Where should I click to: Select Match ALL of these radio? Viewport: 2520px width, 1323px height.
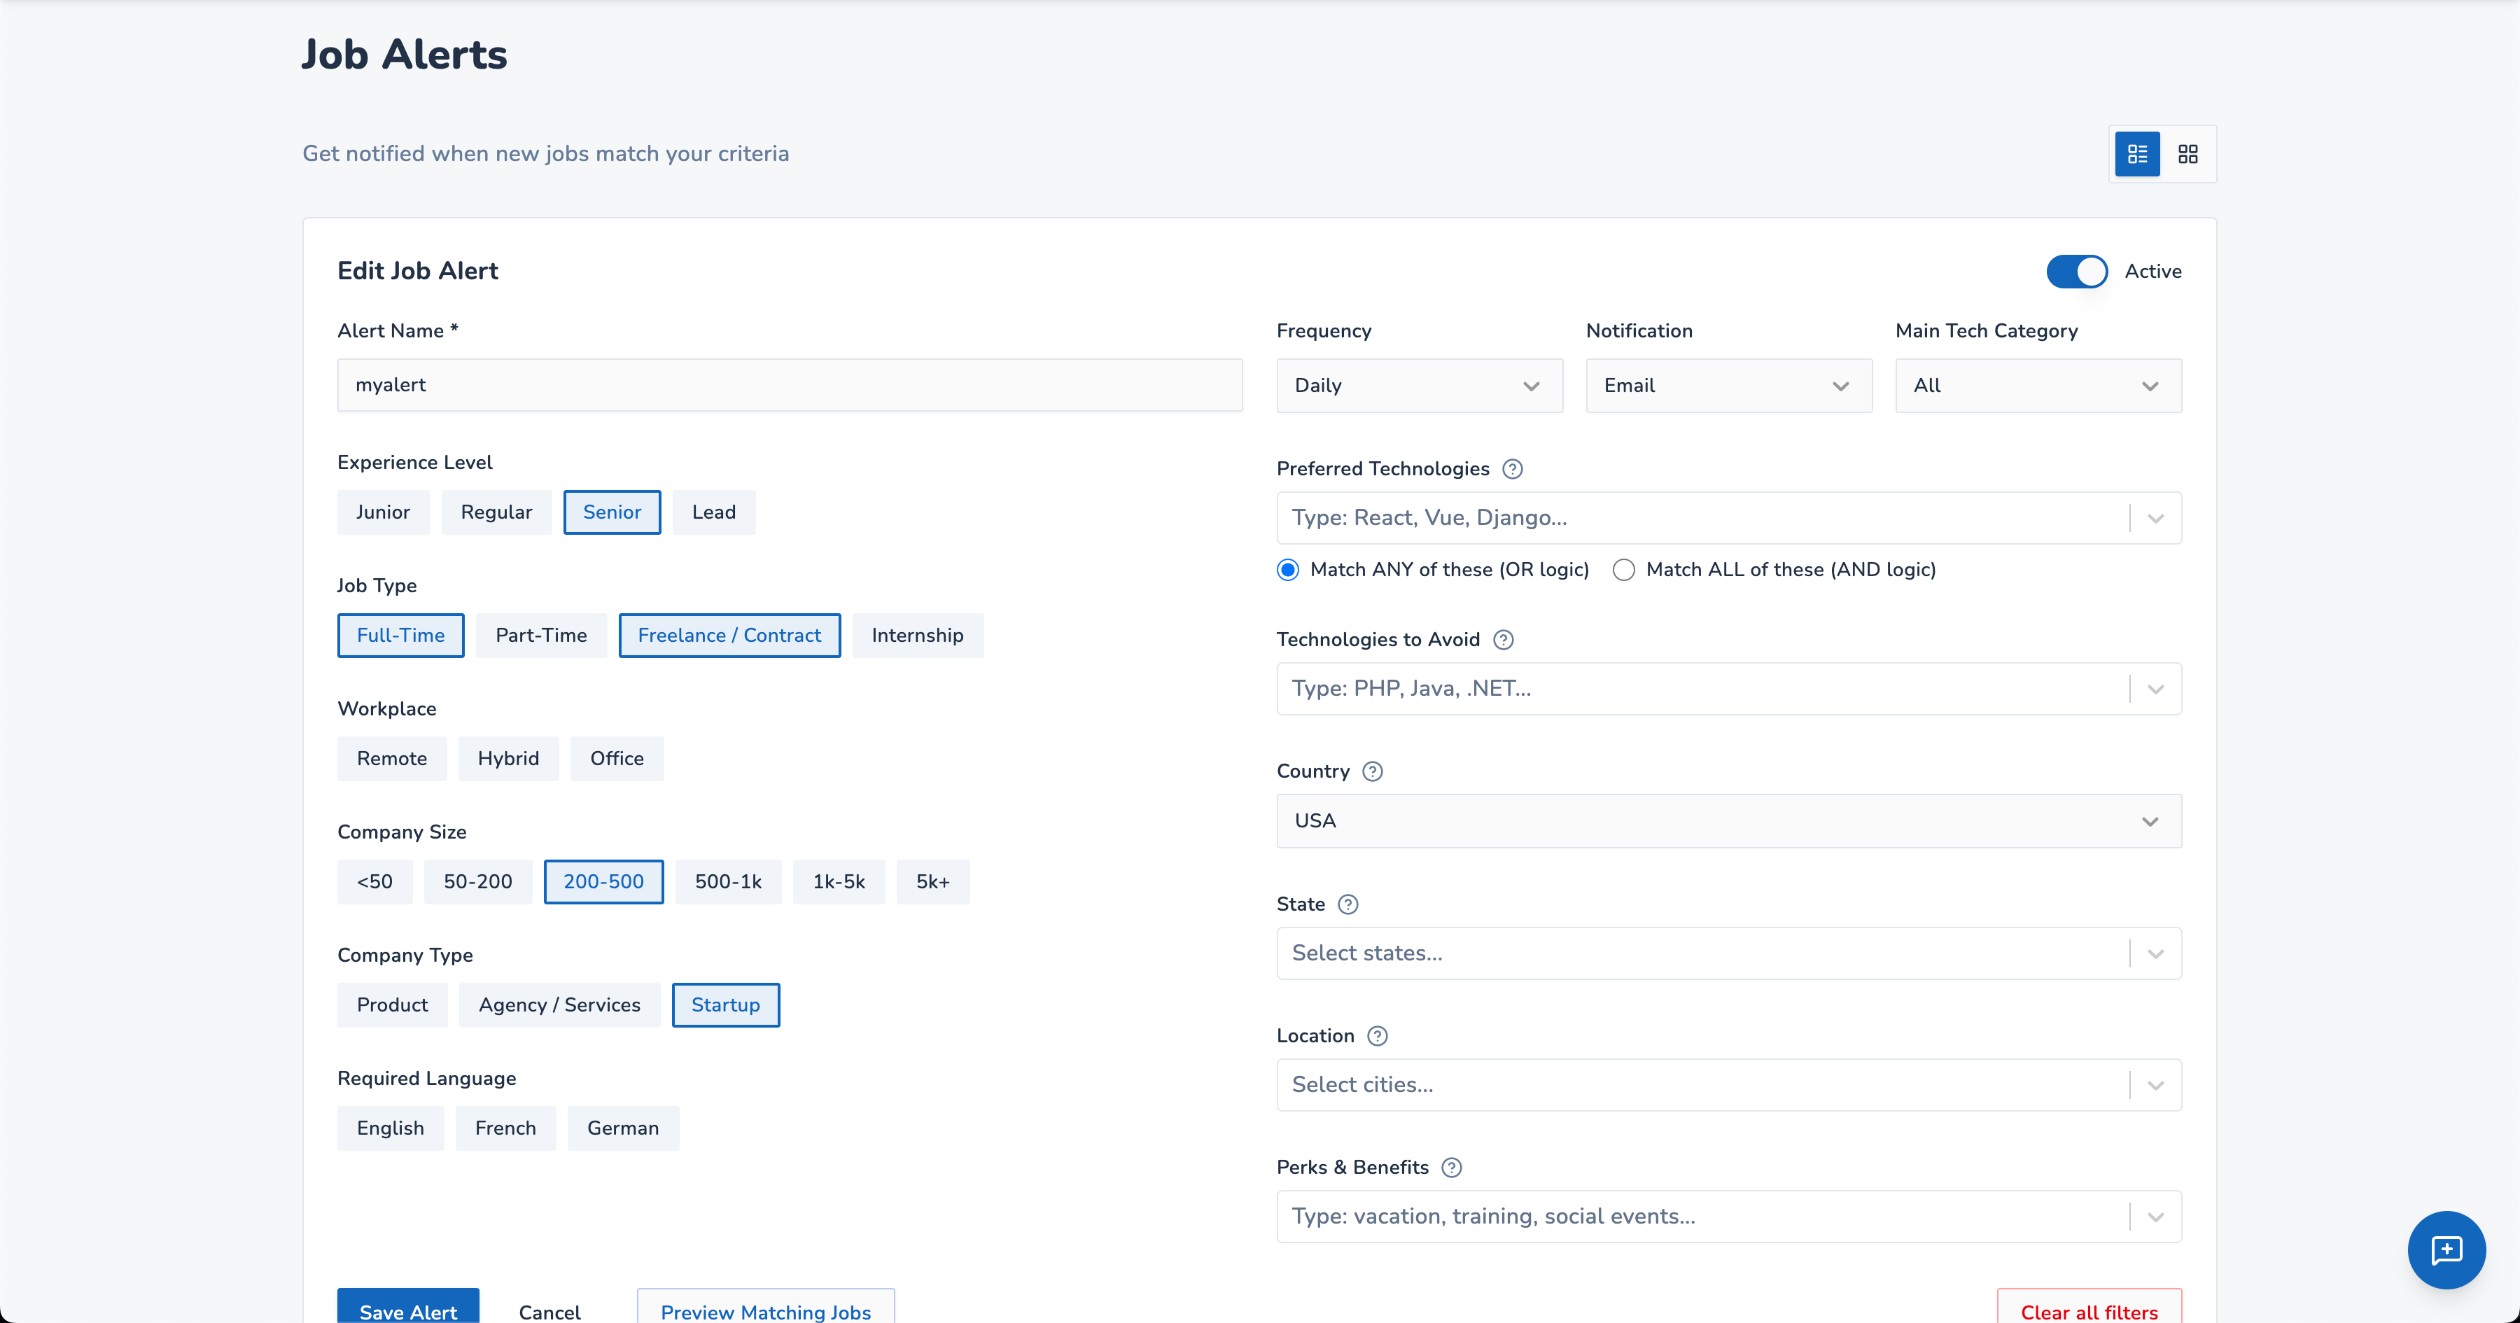tap(1624, 570)
